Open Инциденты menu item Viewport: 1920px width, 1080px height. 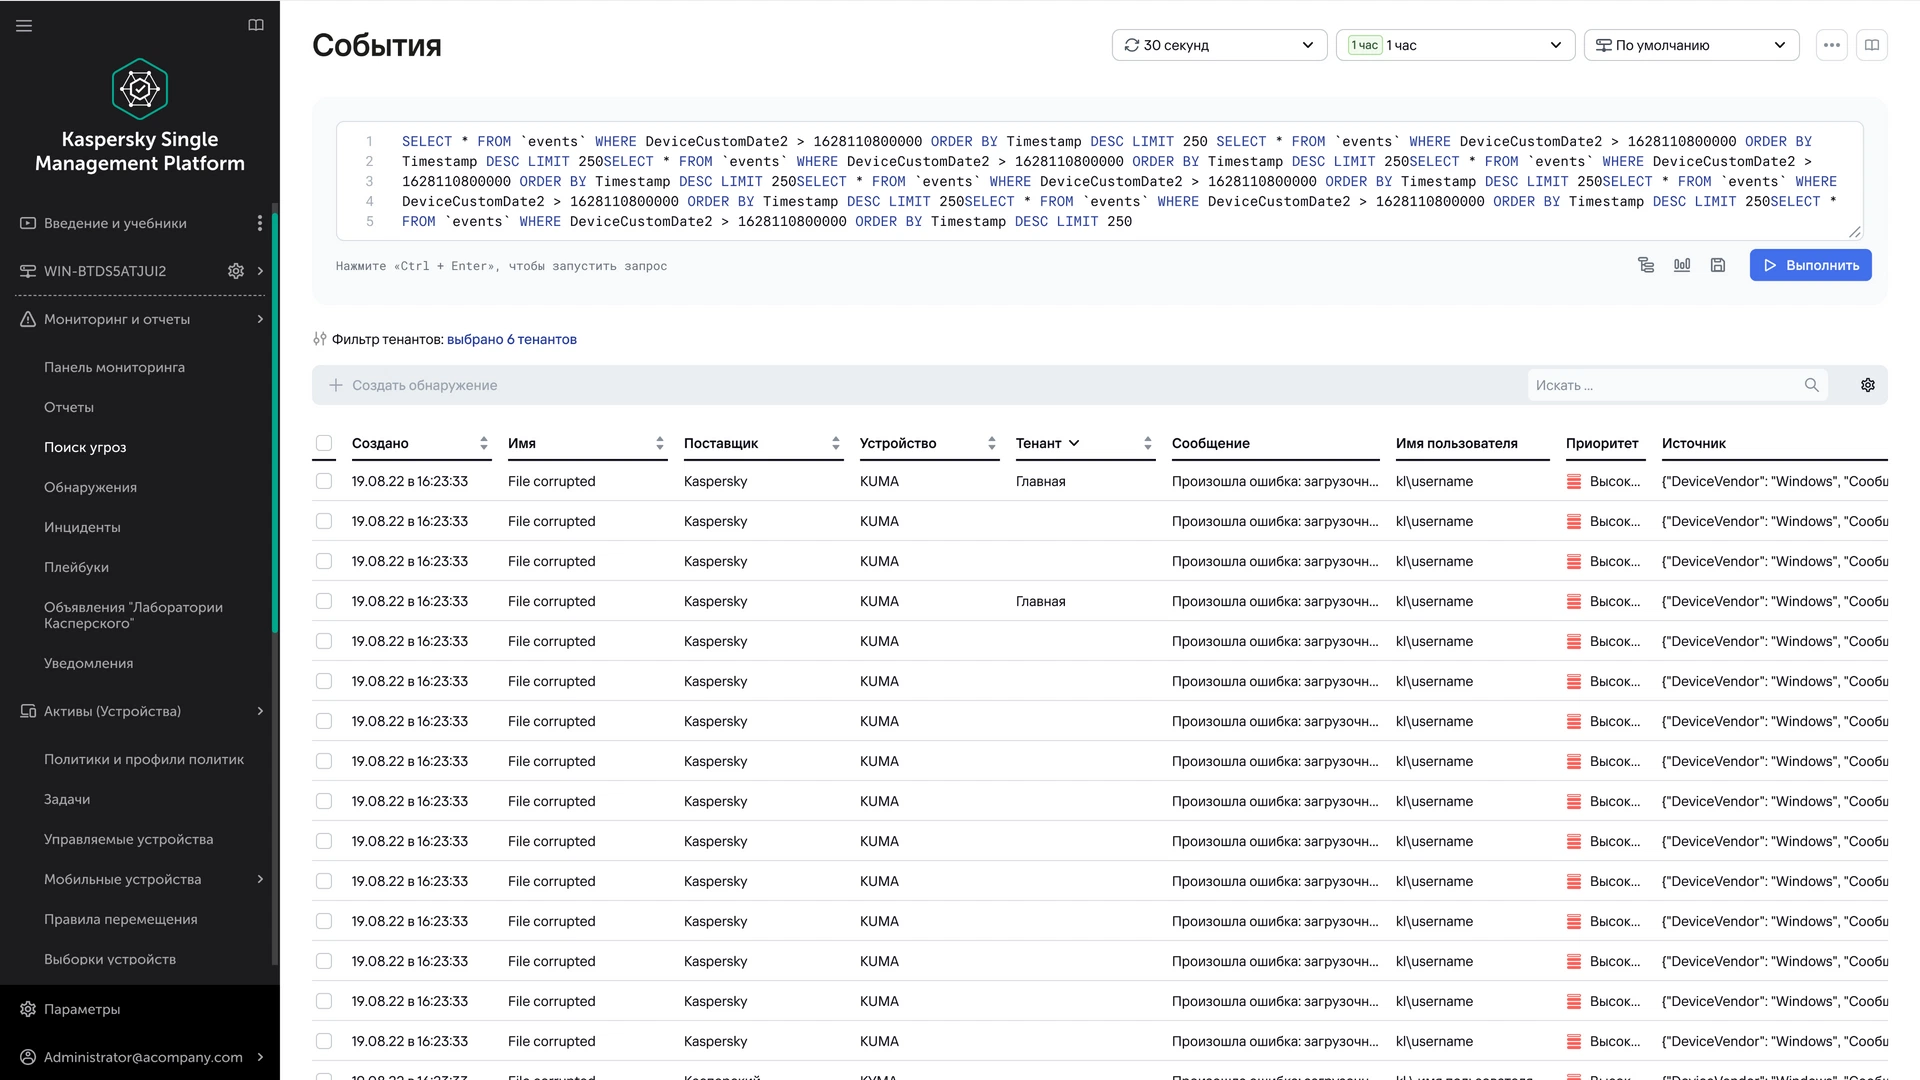click(82, 527)
